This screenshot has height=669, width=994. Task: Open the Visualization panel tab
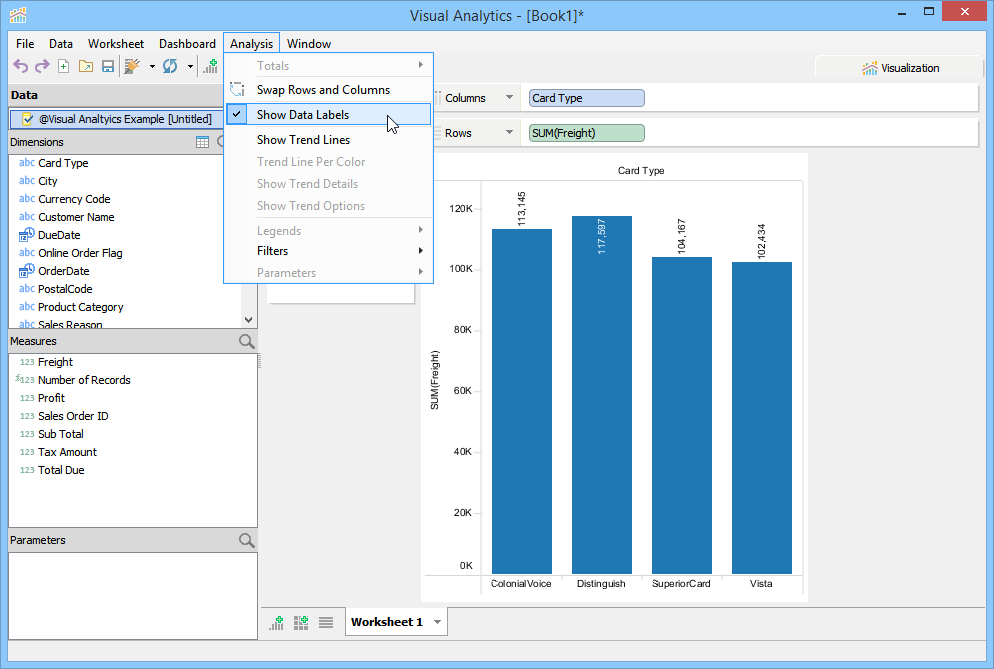900,68
